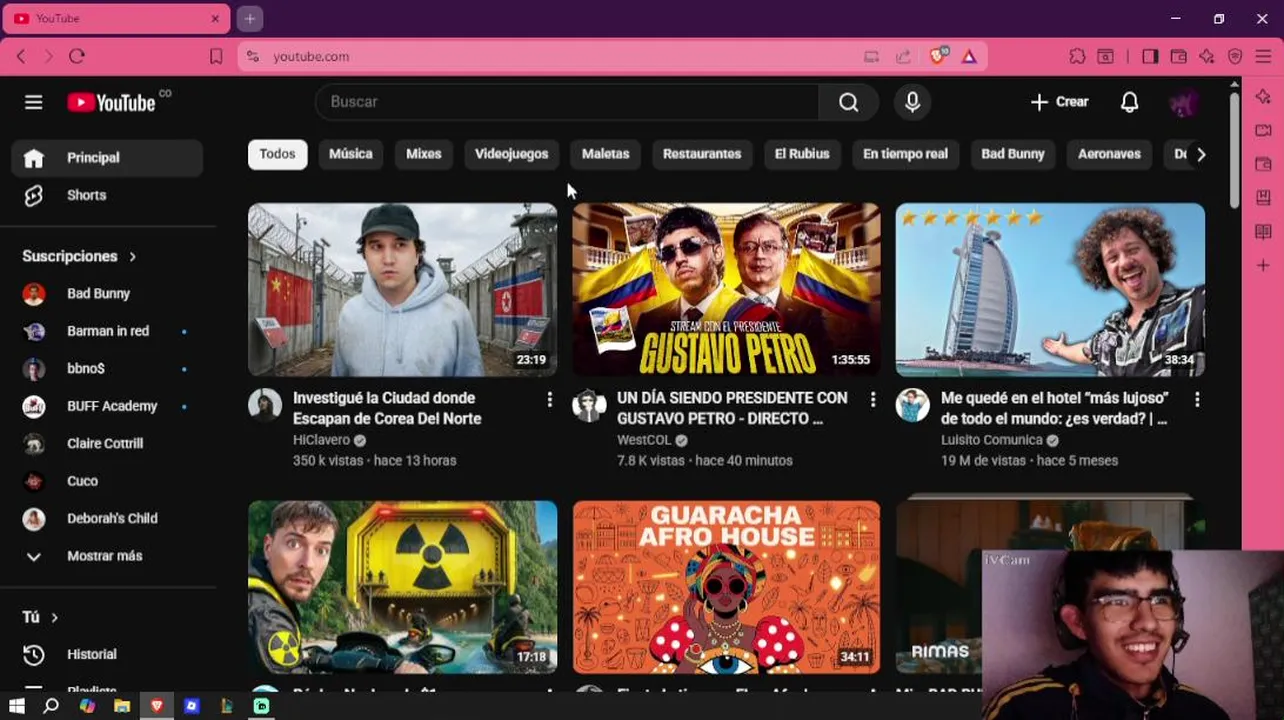Open File Explorer from taskbar

point(122,706)
